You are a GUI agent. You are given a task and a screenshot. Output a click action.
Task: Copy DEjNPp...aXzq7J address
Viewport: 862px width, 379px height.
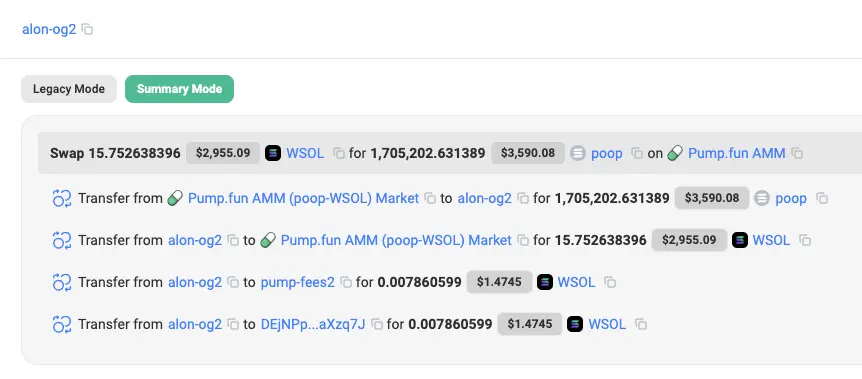point(377,325)
